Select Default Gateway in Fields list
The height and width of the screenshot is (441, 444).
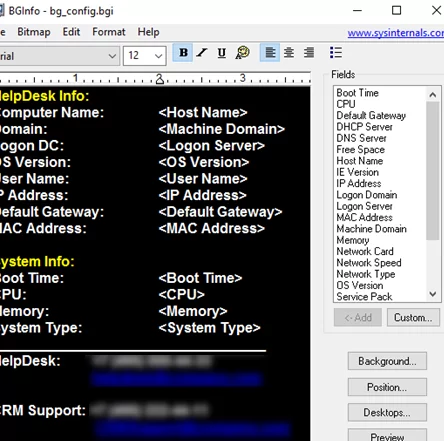coord(371,115)
